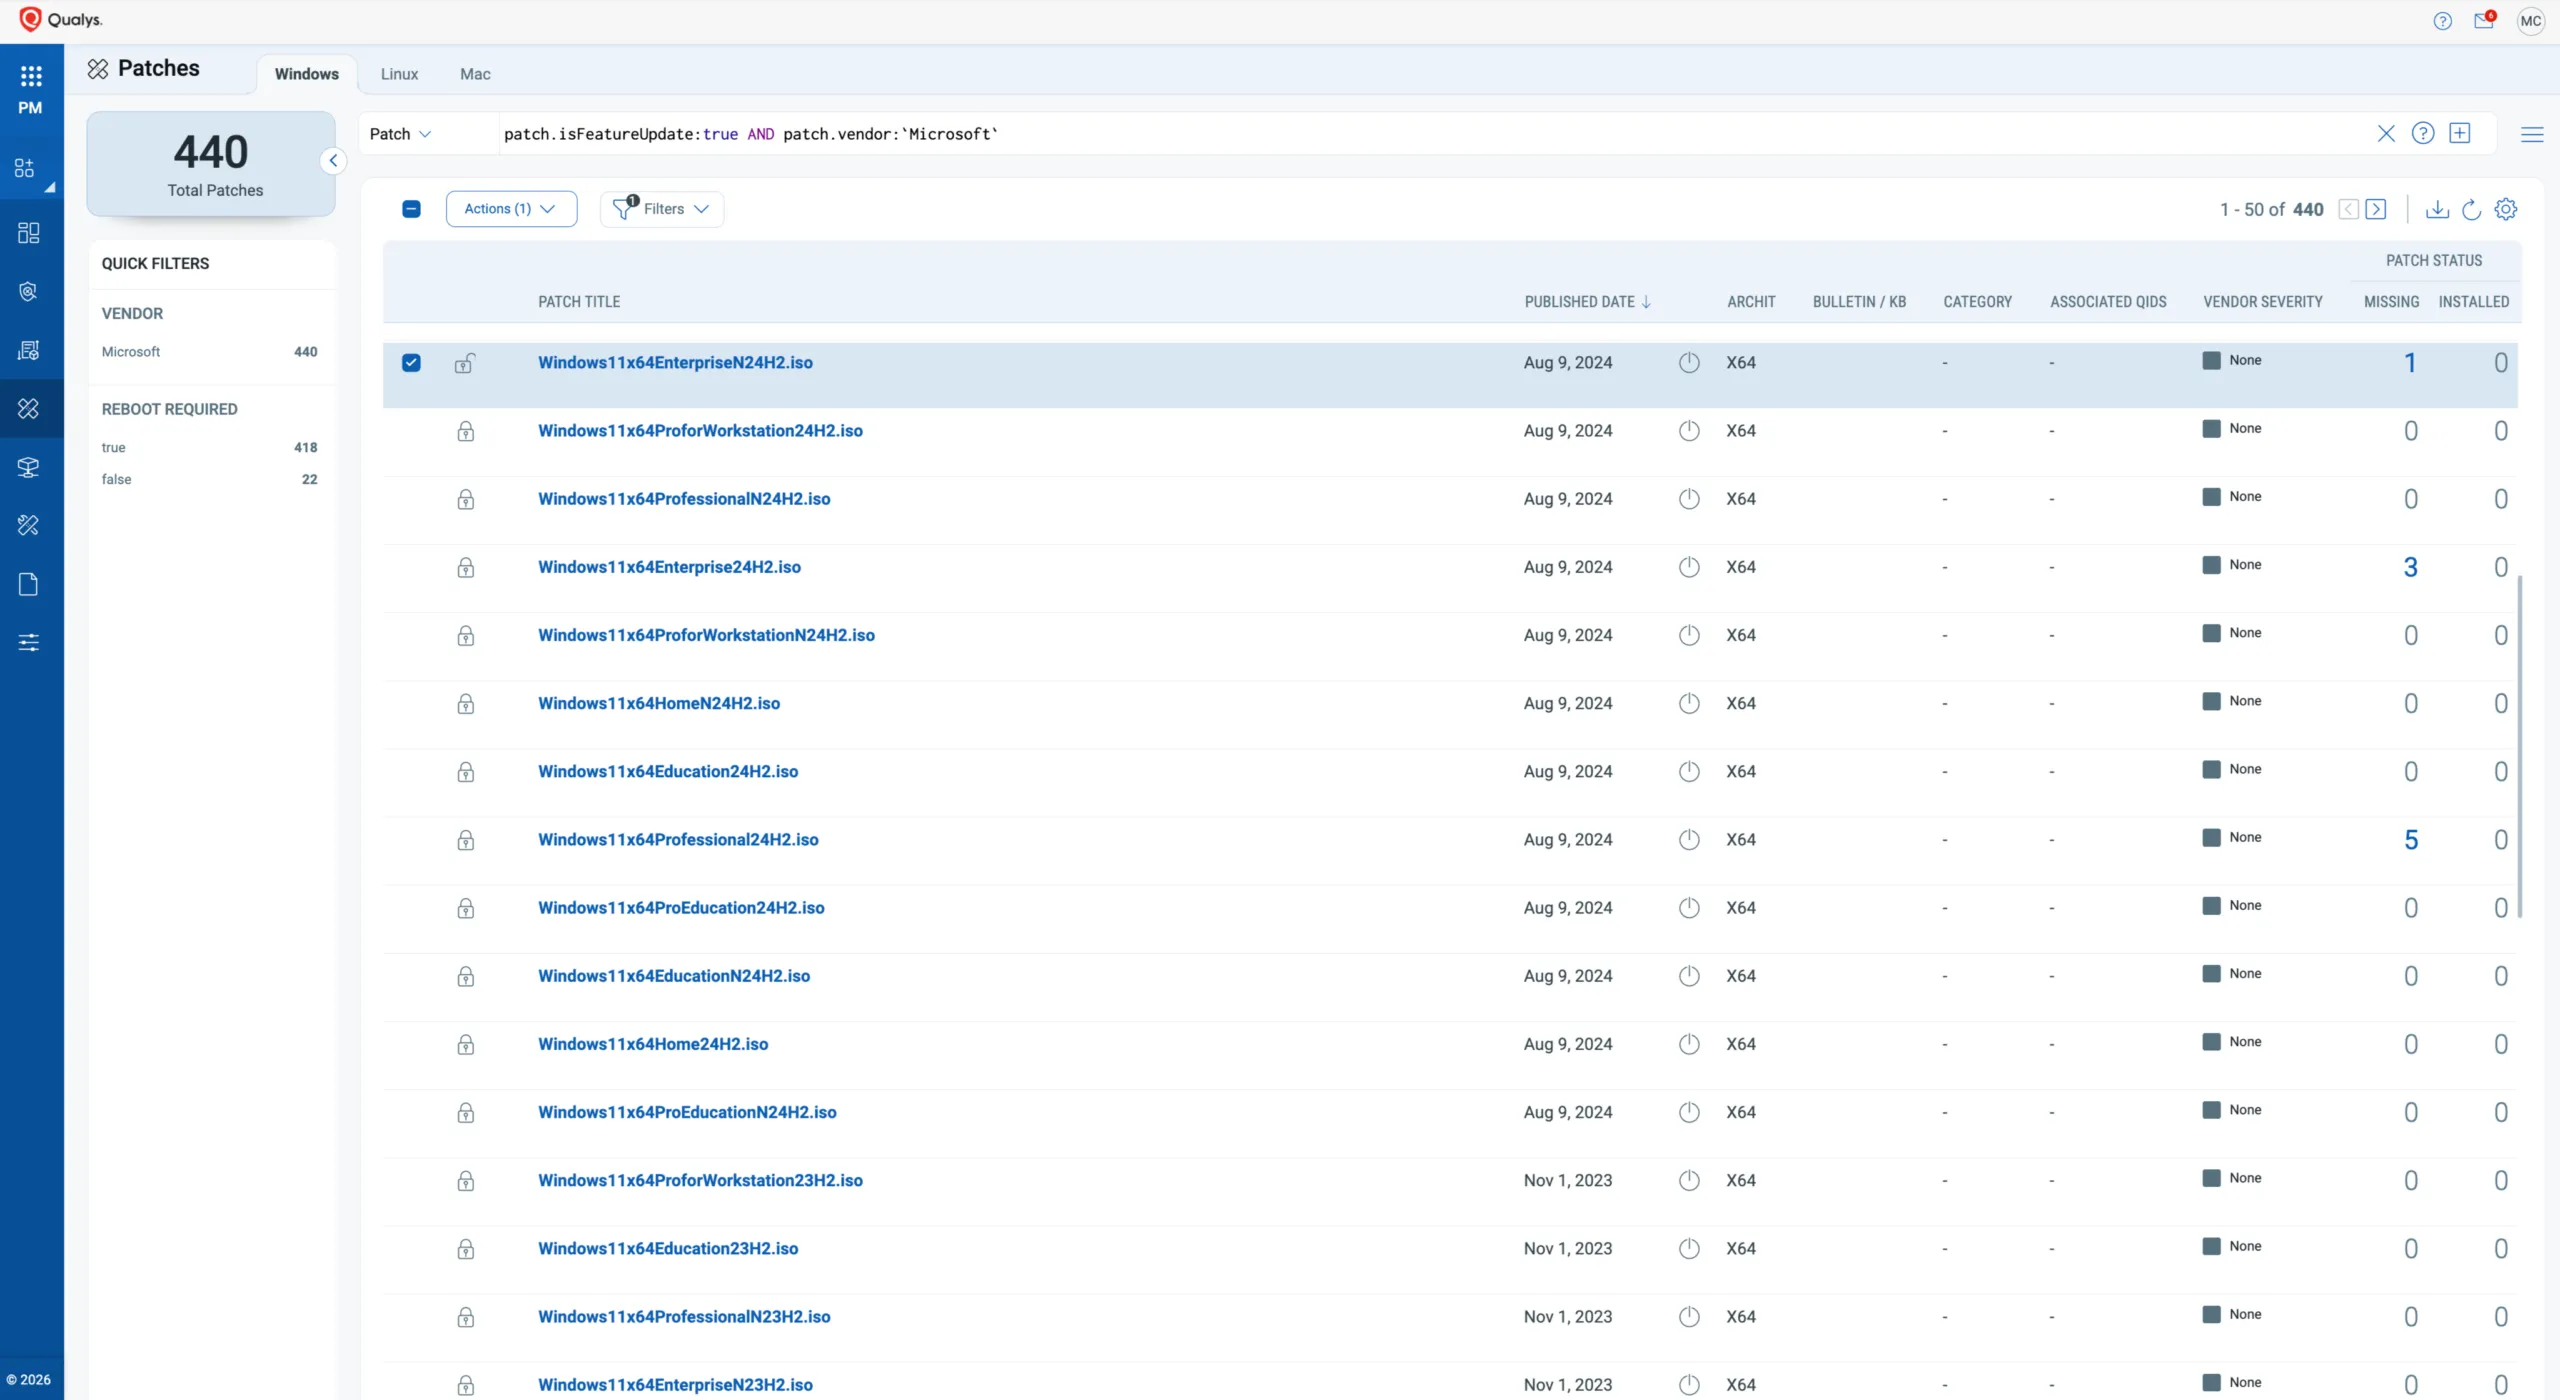Open the help icon in top bar
2560x1400 pixels.
point(2442,21)
